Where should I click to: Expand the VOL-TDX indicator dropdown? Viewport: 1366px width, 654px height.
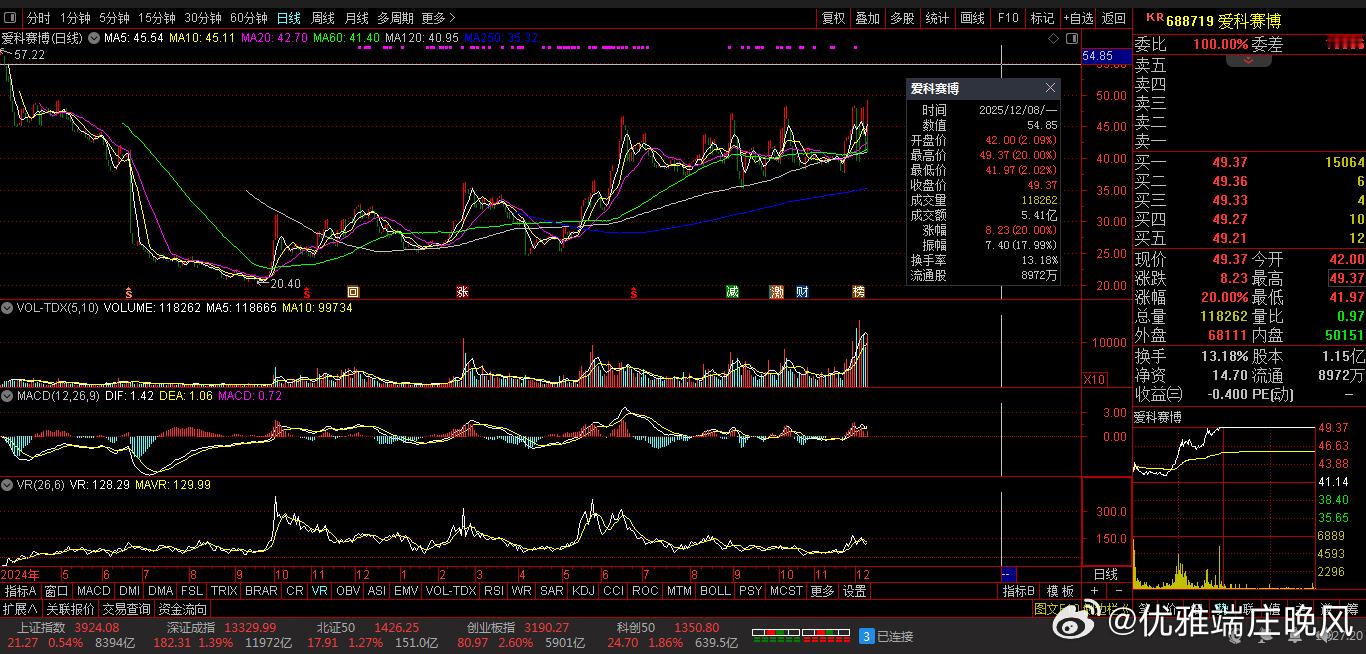pos(7,309)
